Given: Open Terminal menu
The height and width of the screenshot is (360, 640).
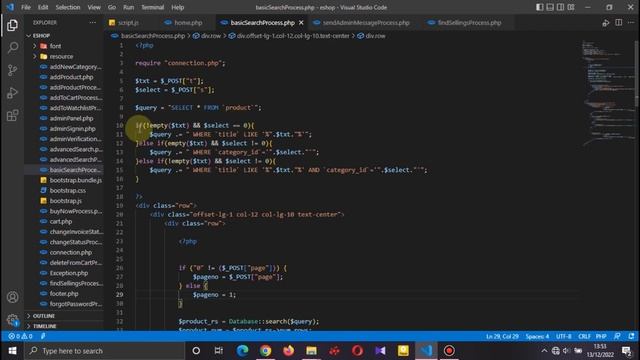Looking at the screenshot, I should [153, 7].
